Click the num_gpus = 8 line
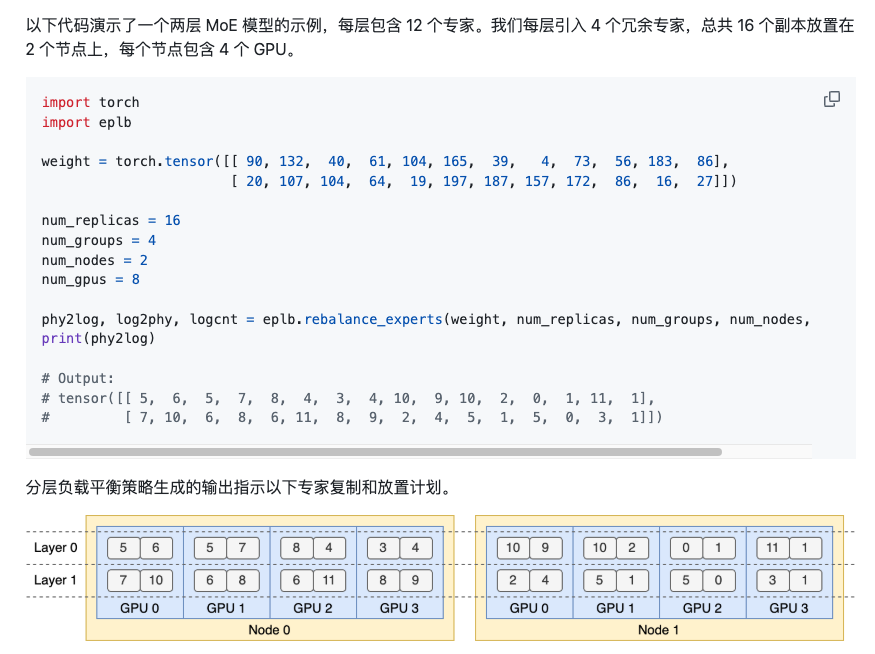This screenshot has height=654, width=875. pos(90,280)
